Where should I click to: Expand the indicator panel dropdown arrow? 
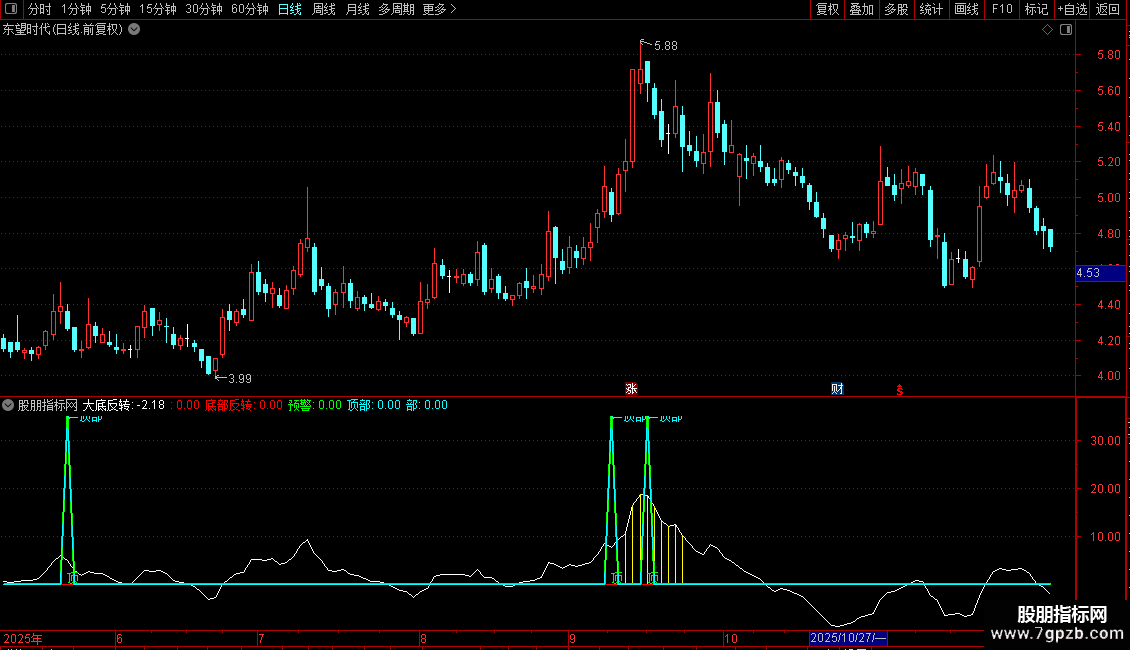click(8, 405)
